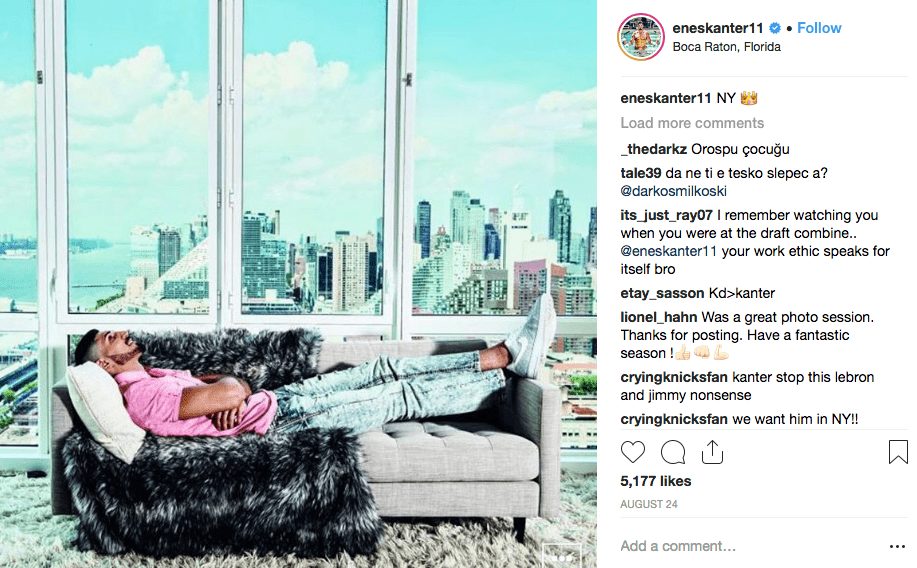917x568 pixels.
Task: Open the eneskanter11 username in the header
Action: click(x=718, y=28)
